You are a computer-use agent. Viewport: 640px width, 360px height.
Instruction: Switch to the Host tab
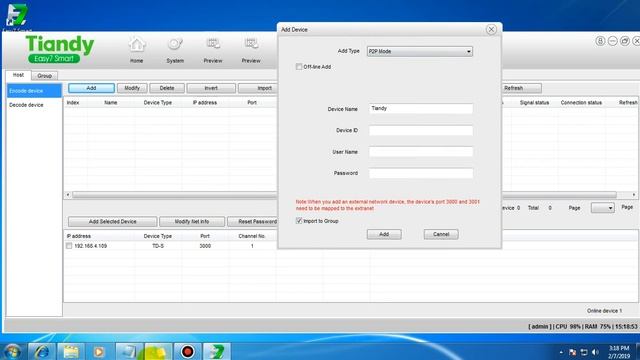pyautogui.click(x=18, y=75)
